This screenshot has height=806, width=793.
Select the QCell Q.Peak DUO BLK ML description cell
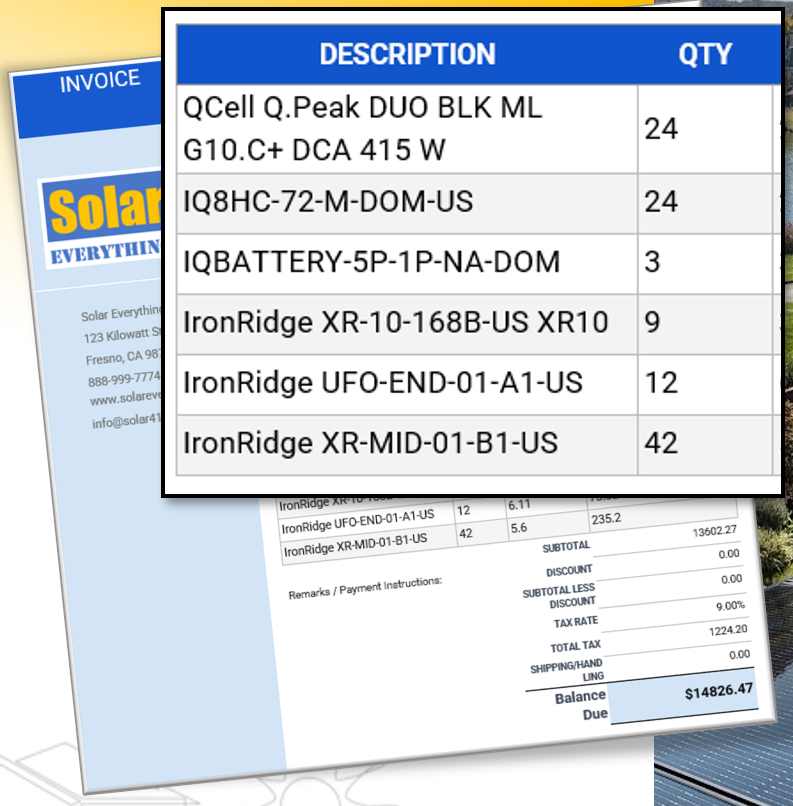(407, 129)
